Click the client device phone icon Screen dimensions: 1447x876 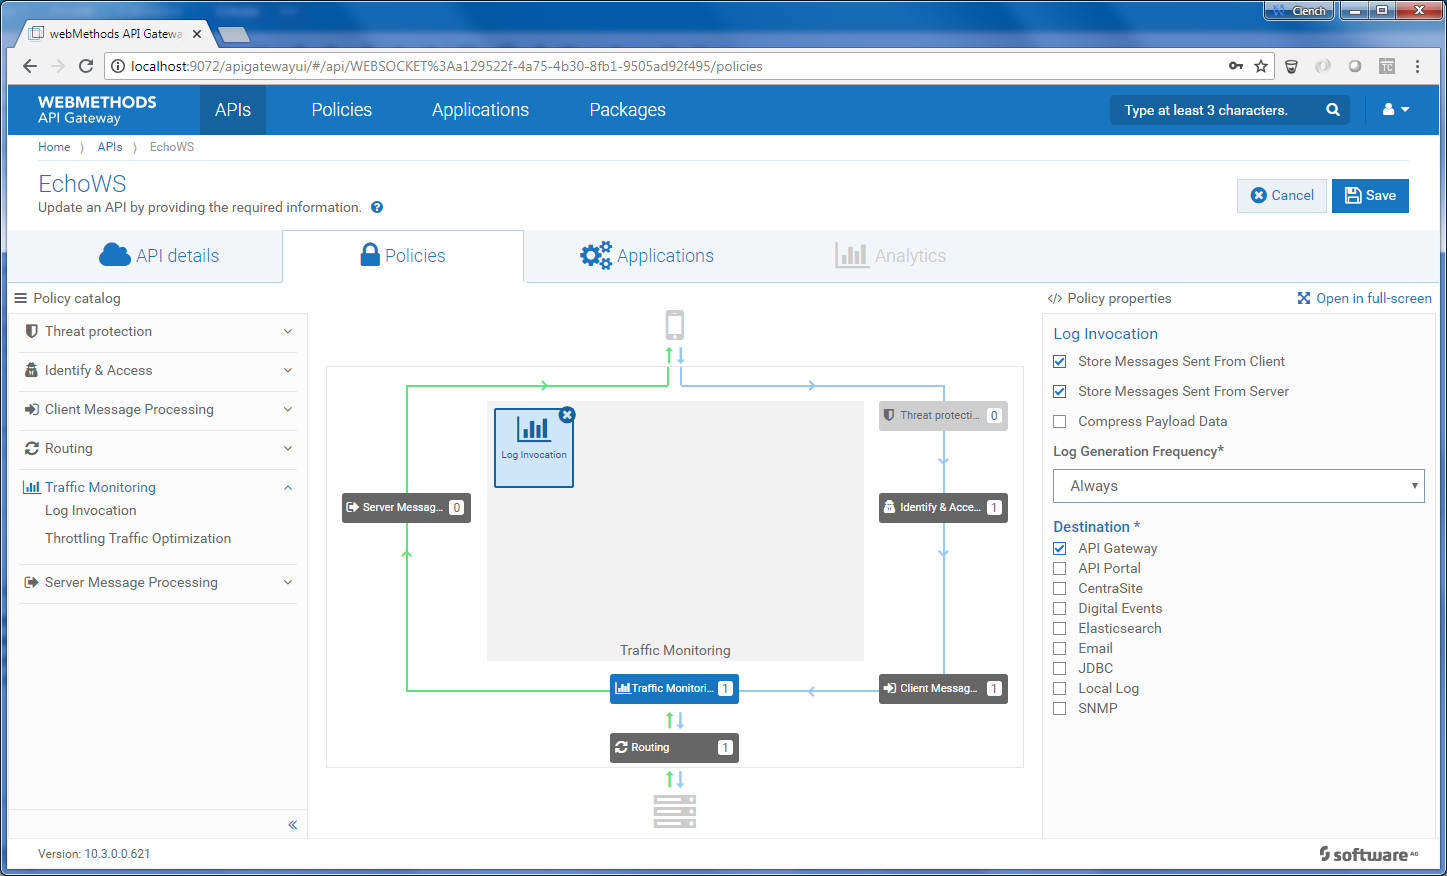675,325
